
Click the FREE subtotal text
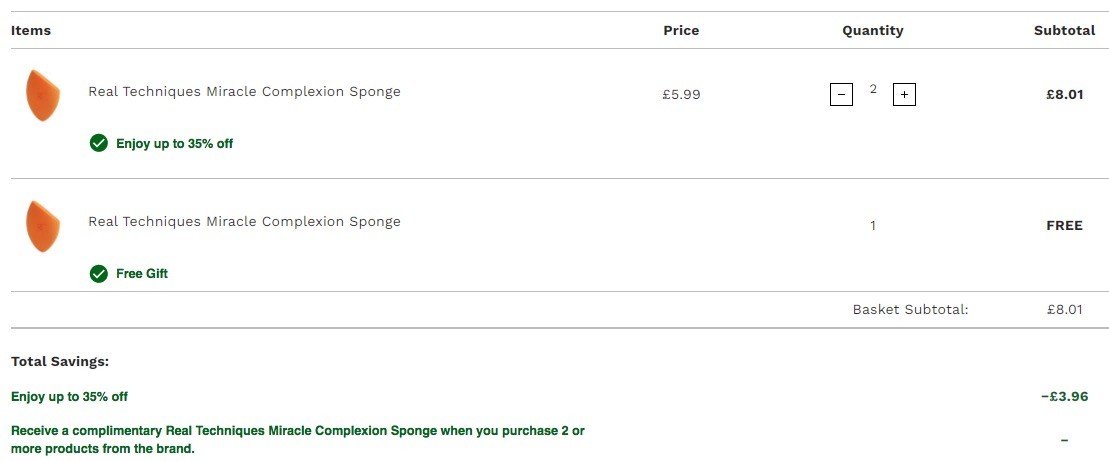[1064, 226]
